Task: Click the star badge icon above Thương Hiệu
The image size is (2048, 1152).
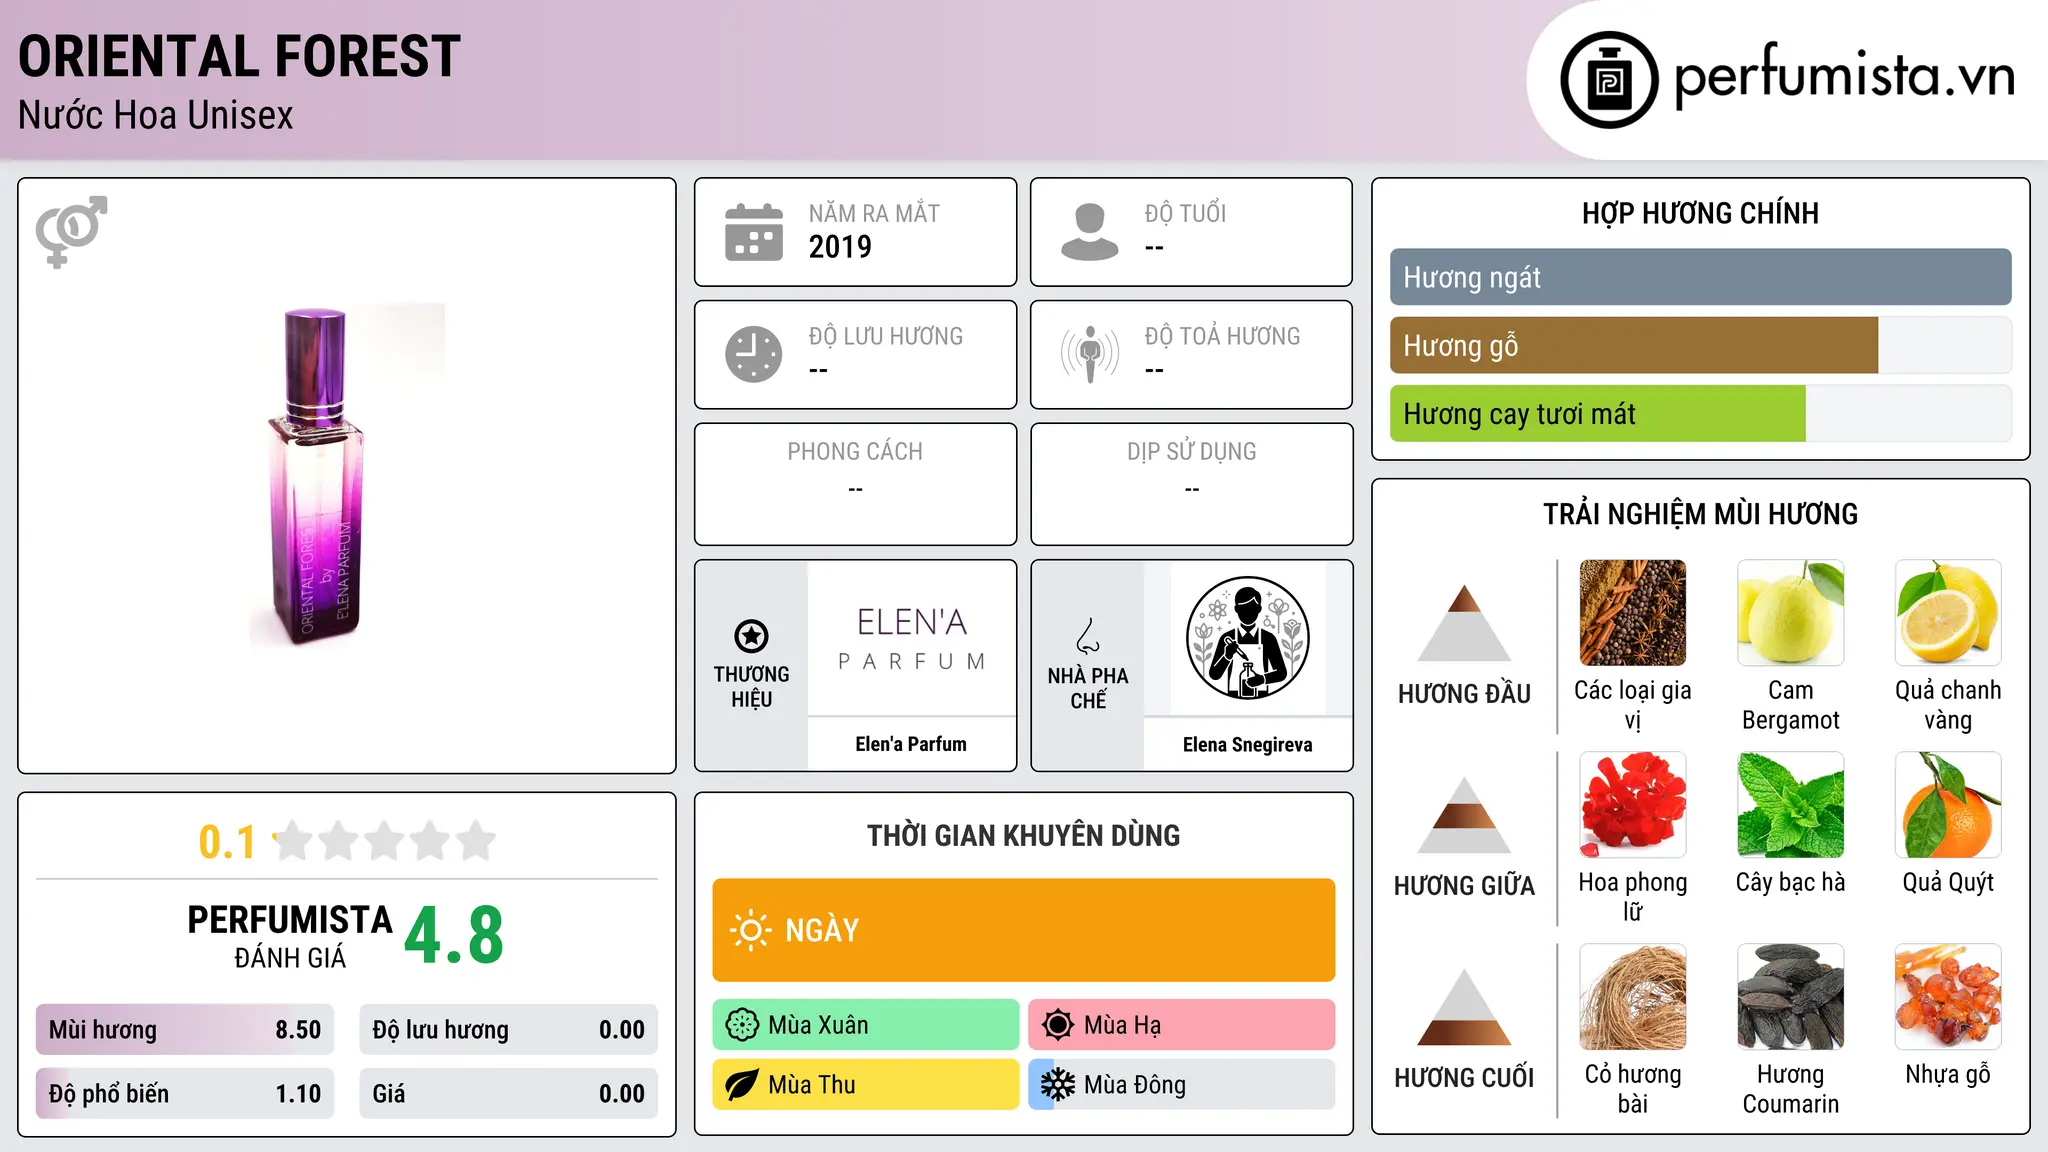Action: (x=751, y=636)
